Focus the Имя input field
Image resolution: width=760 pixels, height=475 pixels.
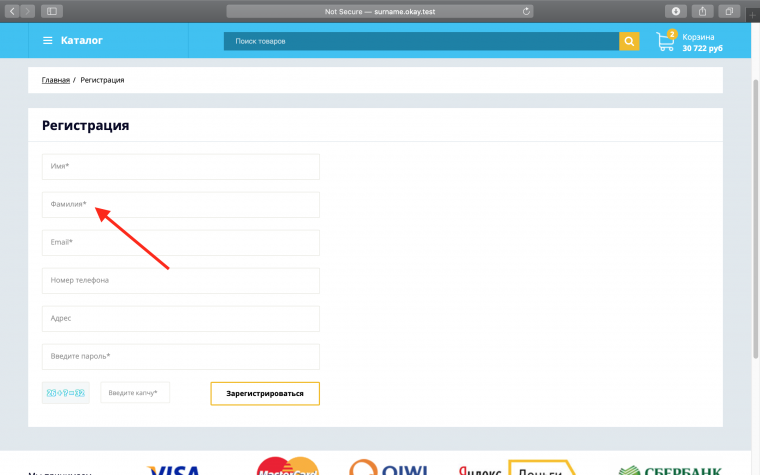pos(180,167)
